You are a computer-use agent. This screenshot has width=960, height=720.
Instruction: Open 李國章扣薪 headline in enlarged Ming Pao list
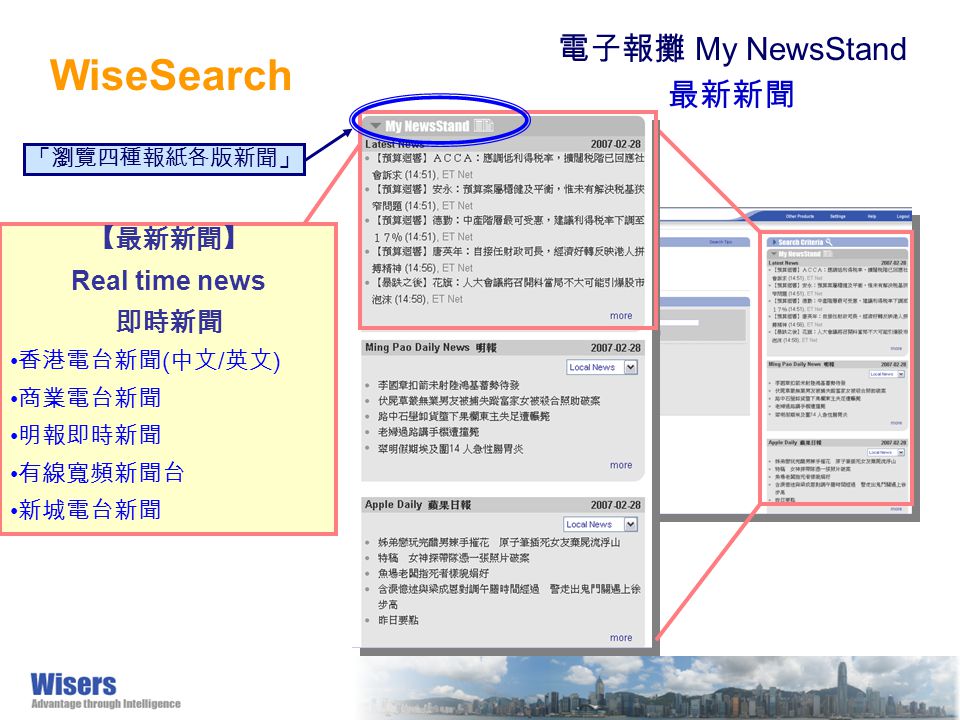tap(448, 385)
